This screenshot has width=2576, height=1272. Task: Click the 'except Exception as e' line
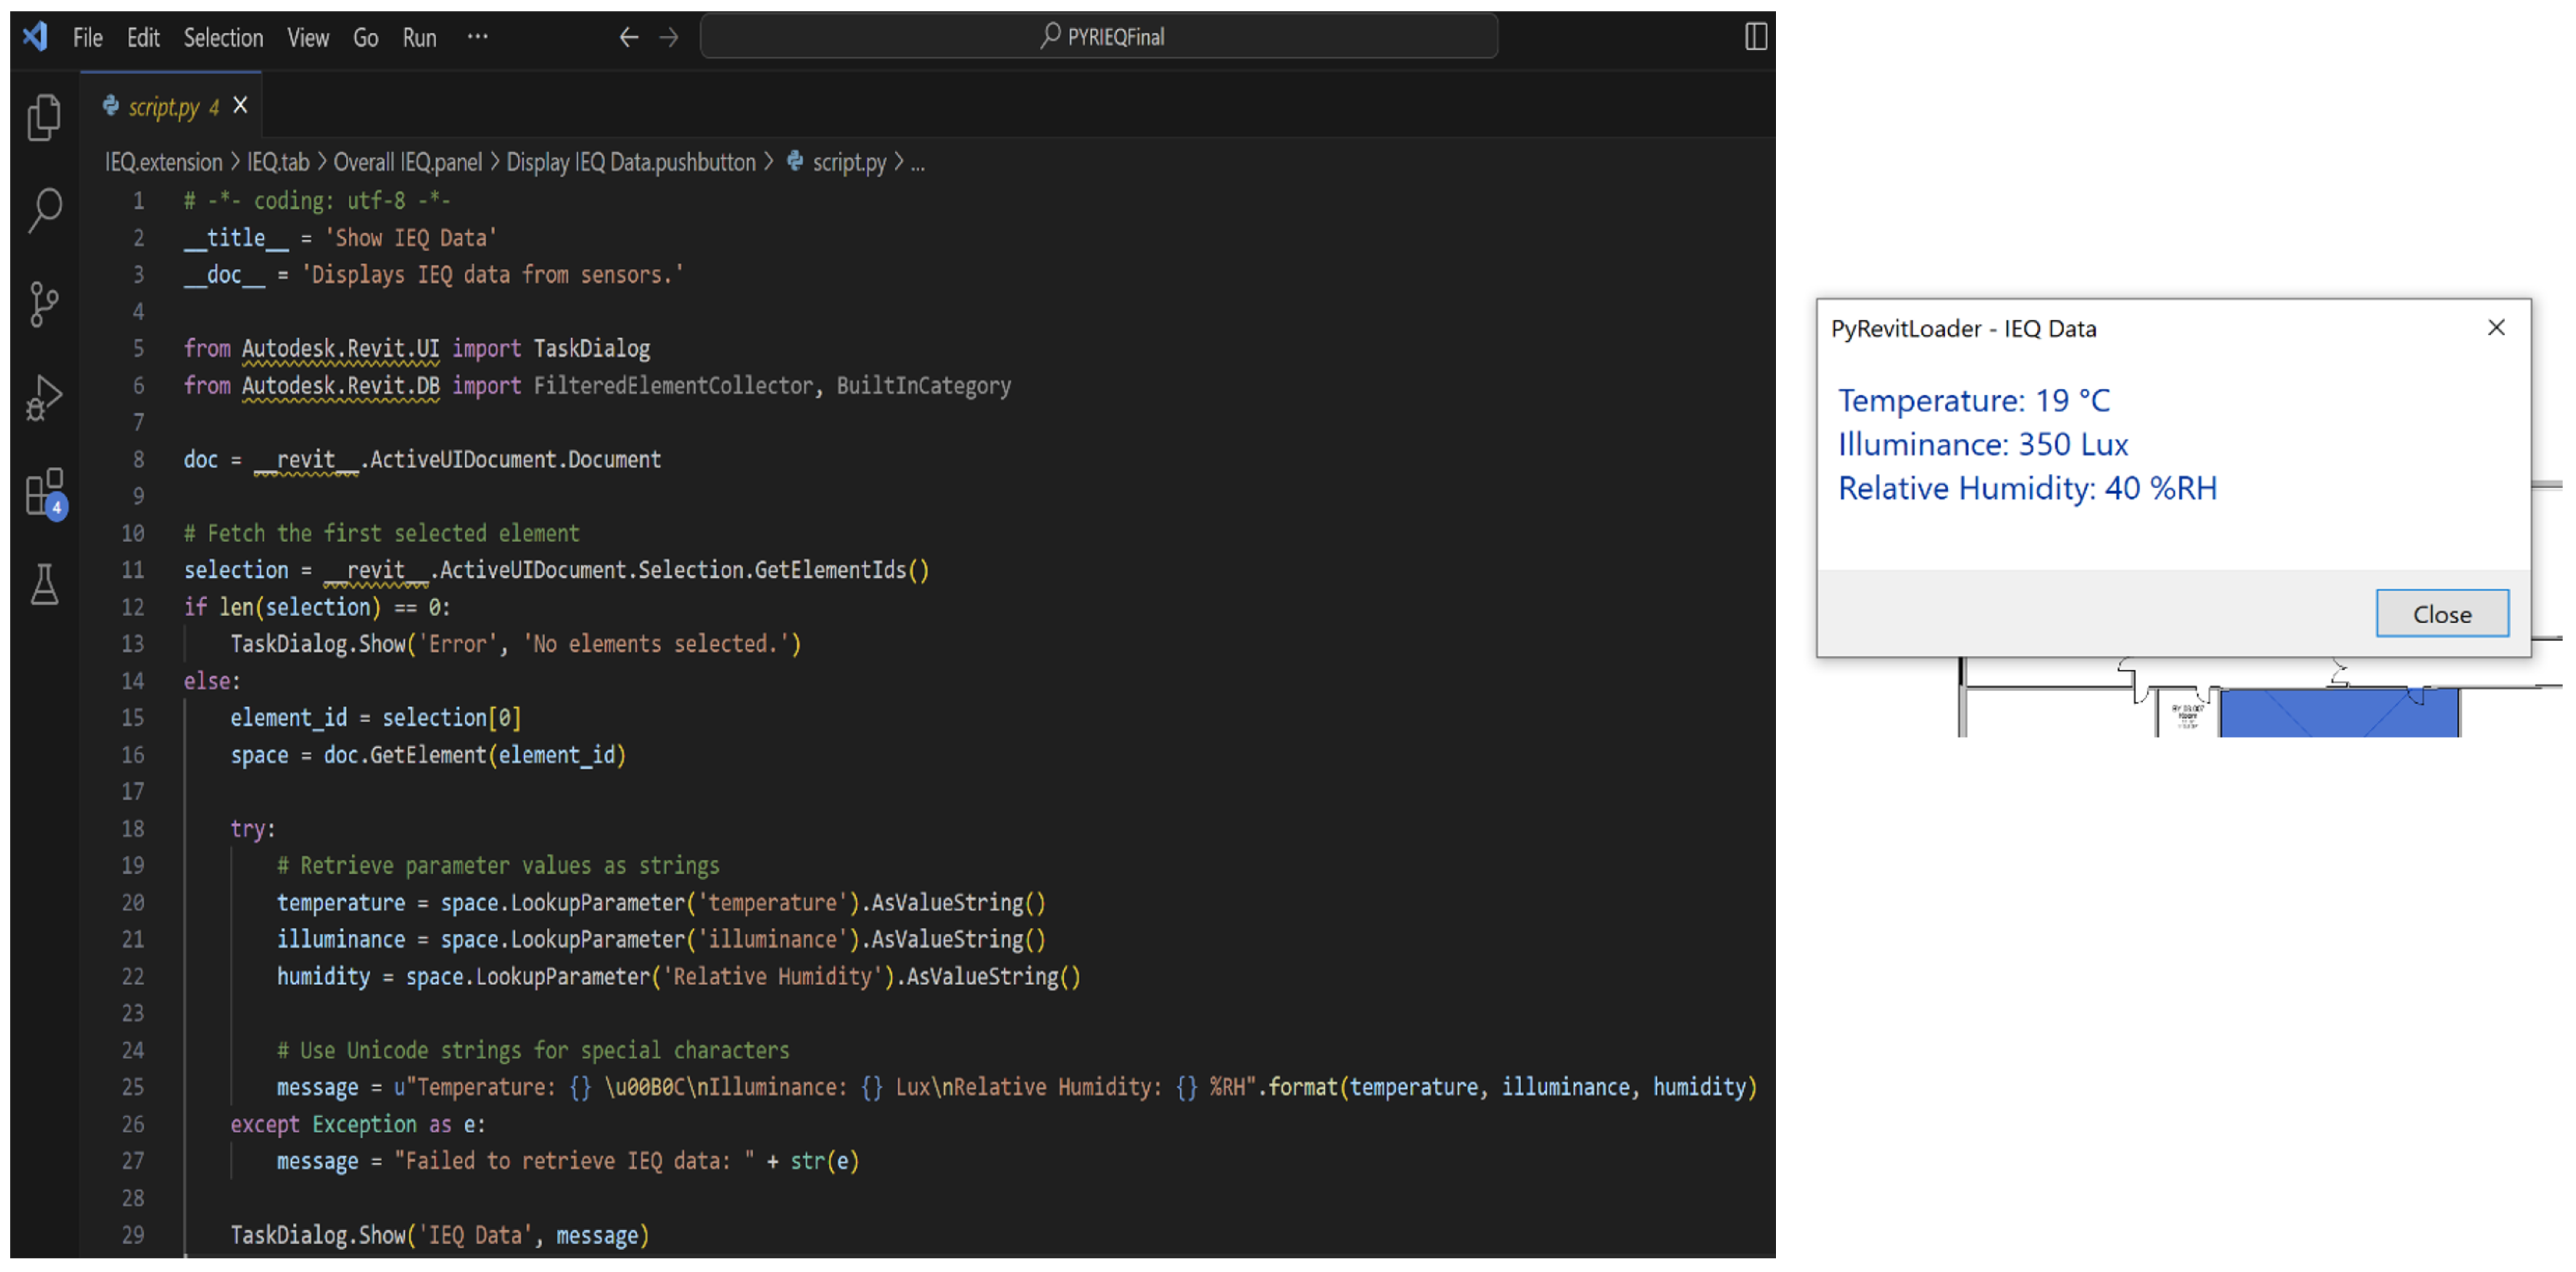(358, 1125)
